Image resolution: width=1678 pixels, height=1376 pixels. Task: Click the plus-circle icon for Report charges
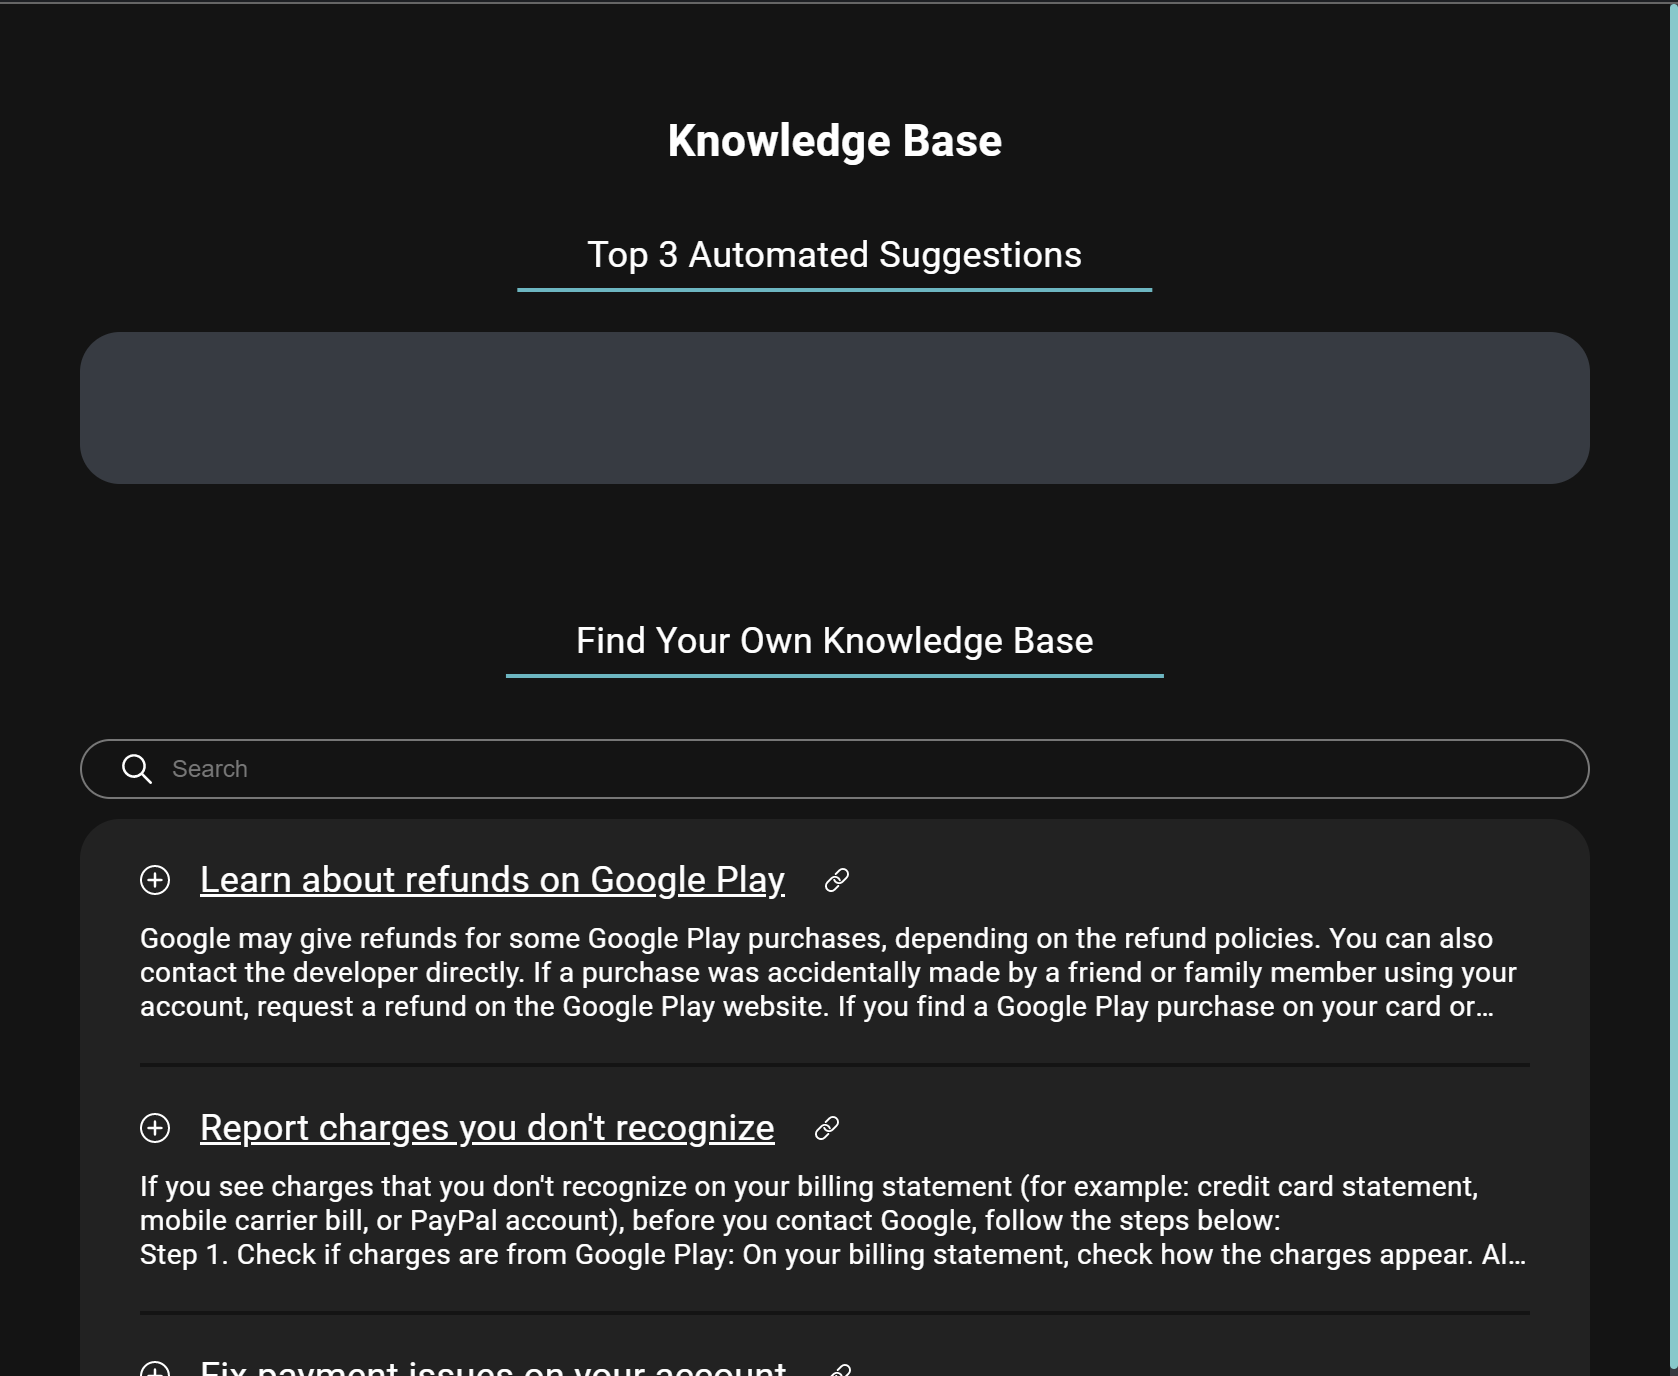coord(154,1129)
